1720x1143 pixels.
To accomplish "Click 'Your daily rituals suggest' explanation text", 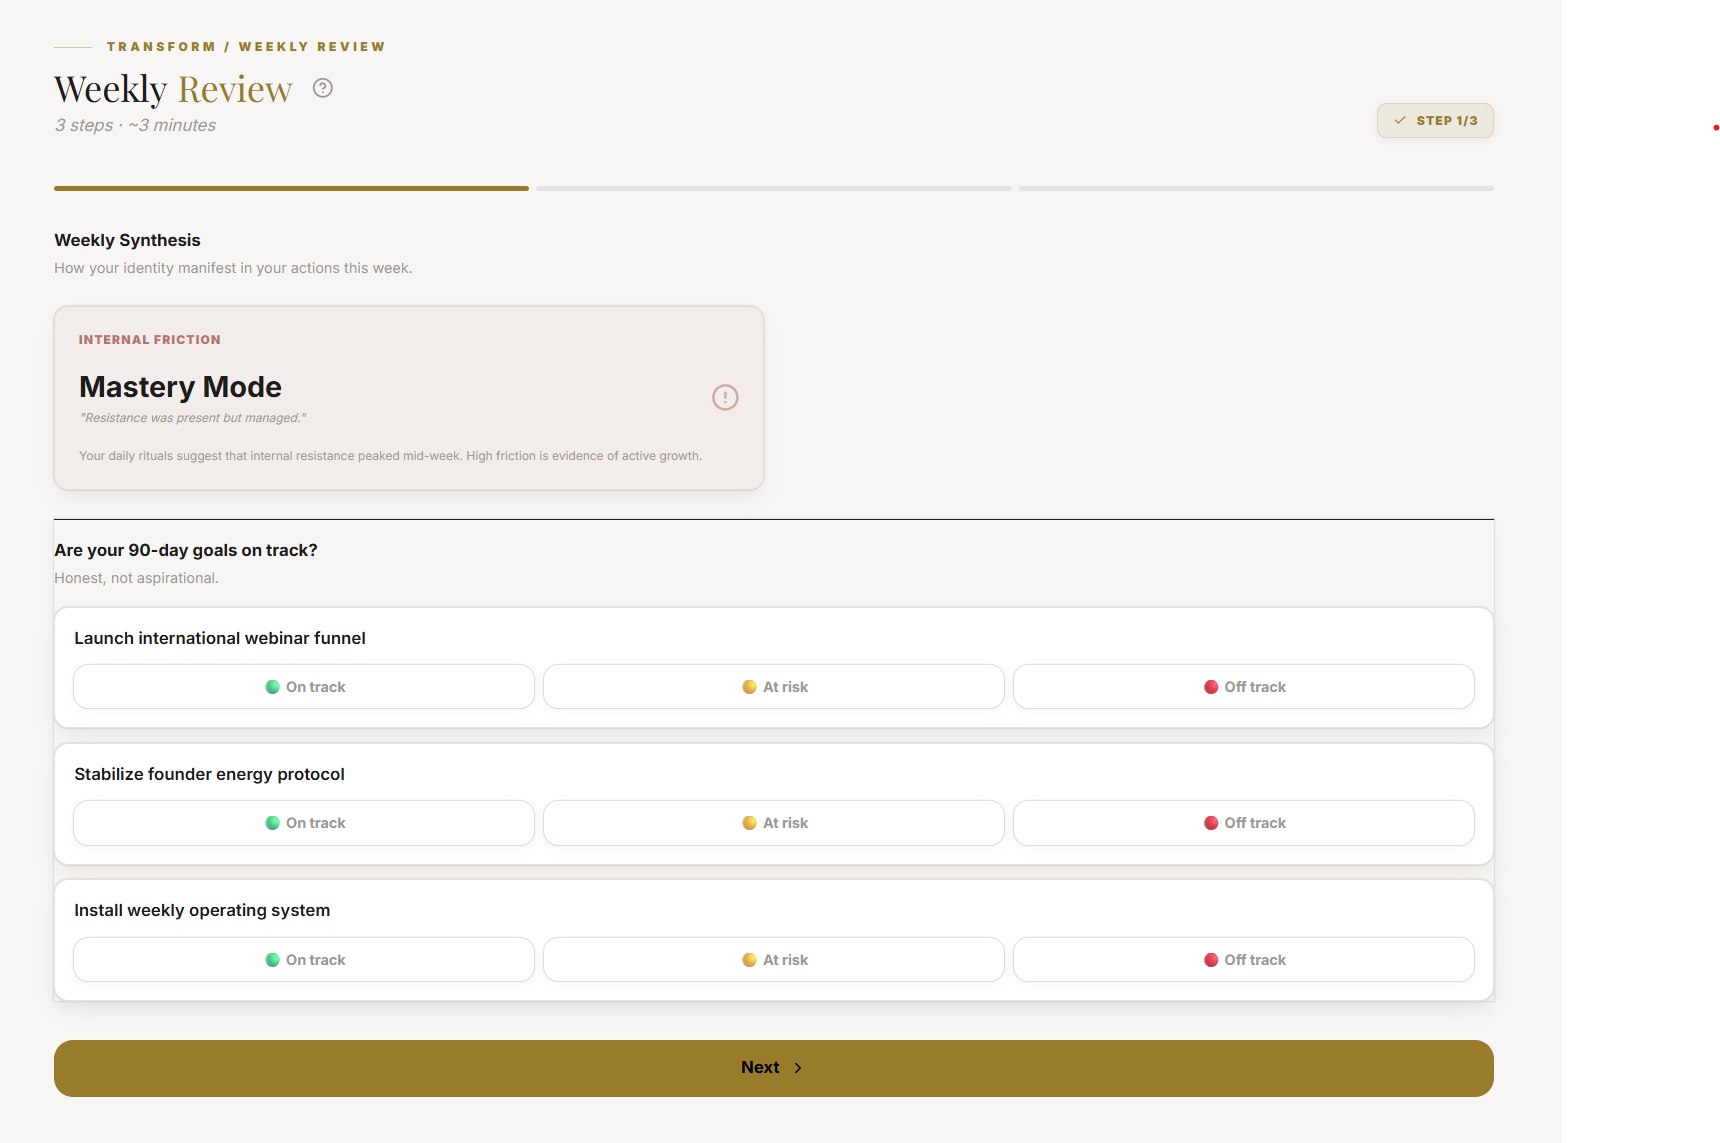I will [390, 456].
